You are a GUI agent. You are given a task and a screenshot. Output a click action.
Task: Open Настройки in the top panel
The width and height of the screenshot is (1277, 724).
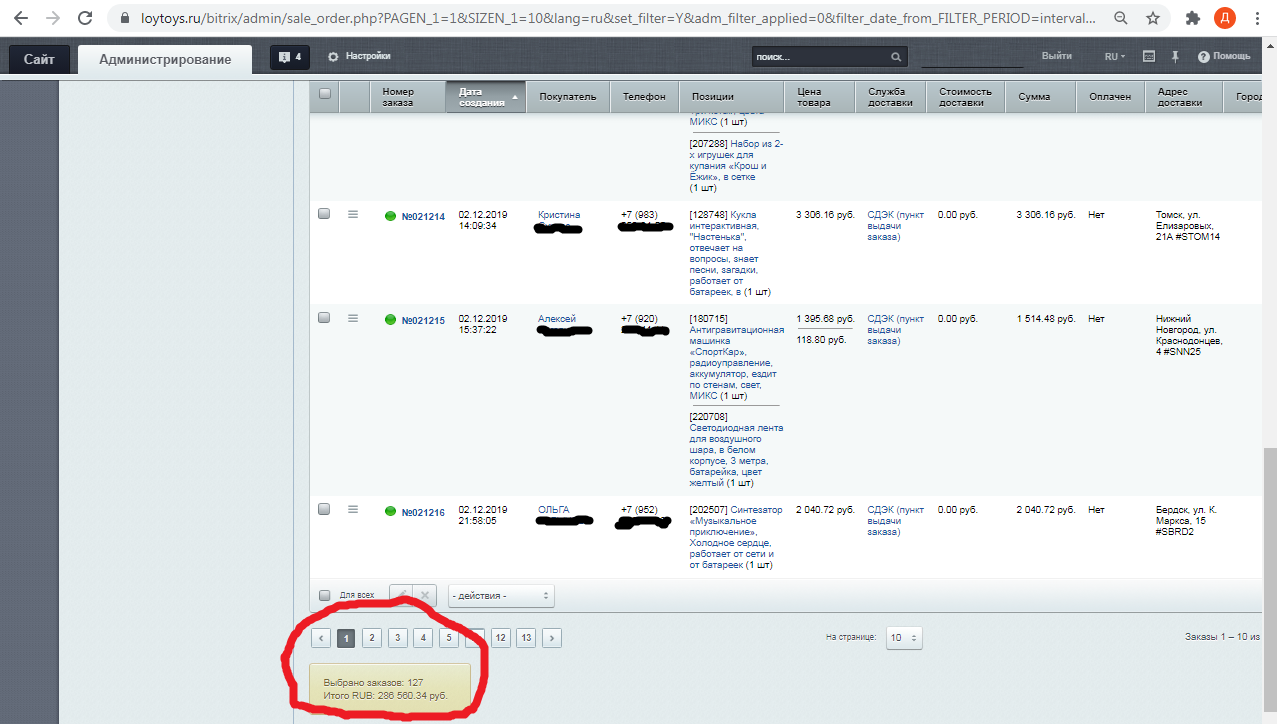[x=359, y=57]
